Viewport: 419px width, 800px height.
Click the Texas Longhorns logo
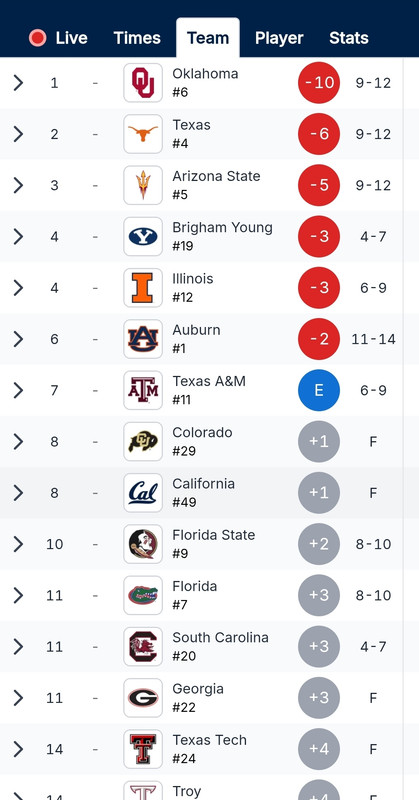143,134
